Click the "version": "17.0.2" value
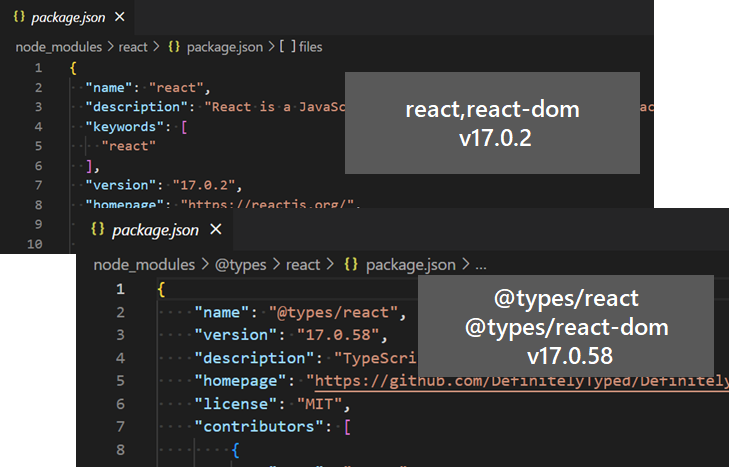The height and width of the screenshot is (467, 730). pos(203,185)
